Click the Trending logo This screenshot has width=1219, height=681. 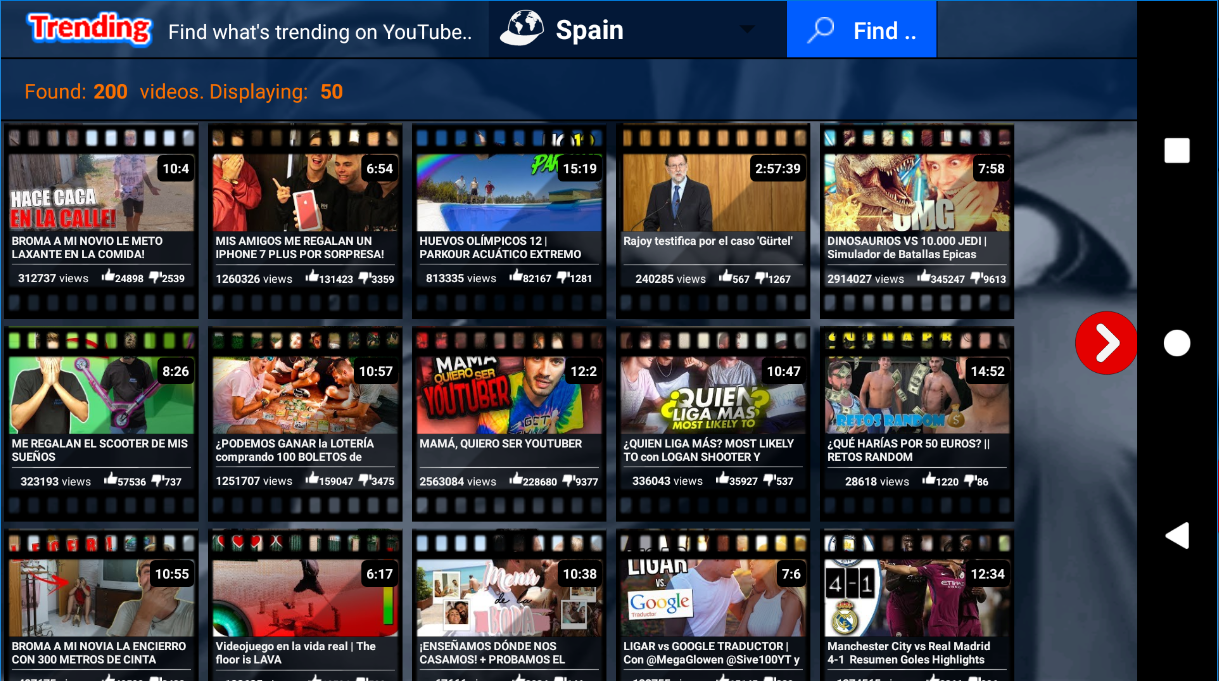89,28
